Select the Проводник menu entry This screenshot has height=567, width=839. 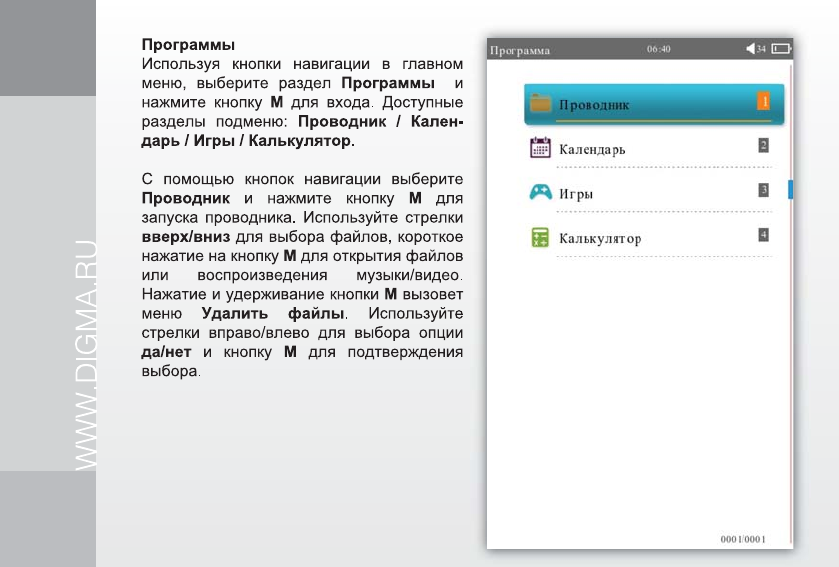tap(654, 104)
